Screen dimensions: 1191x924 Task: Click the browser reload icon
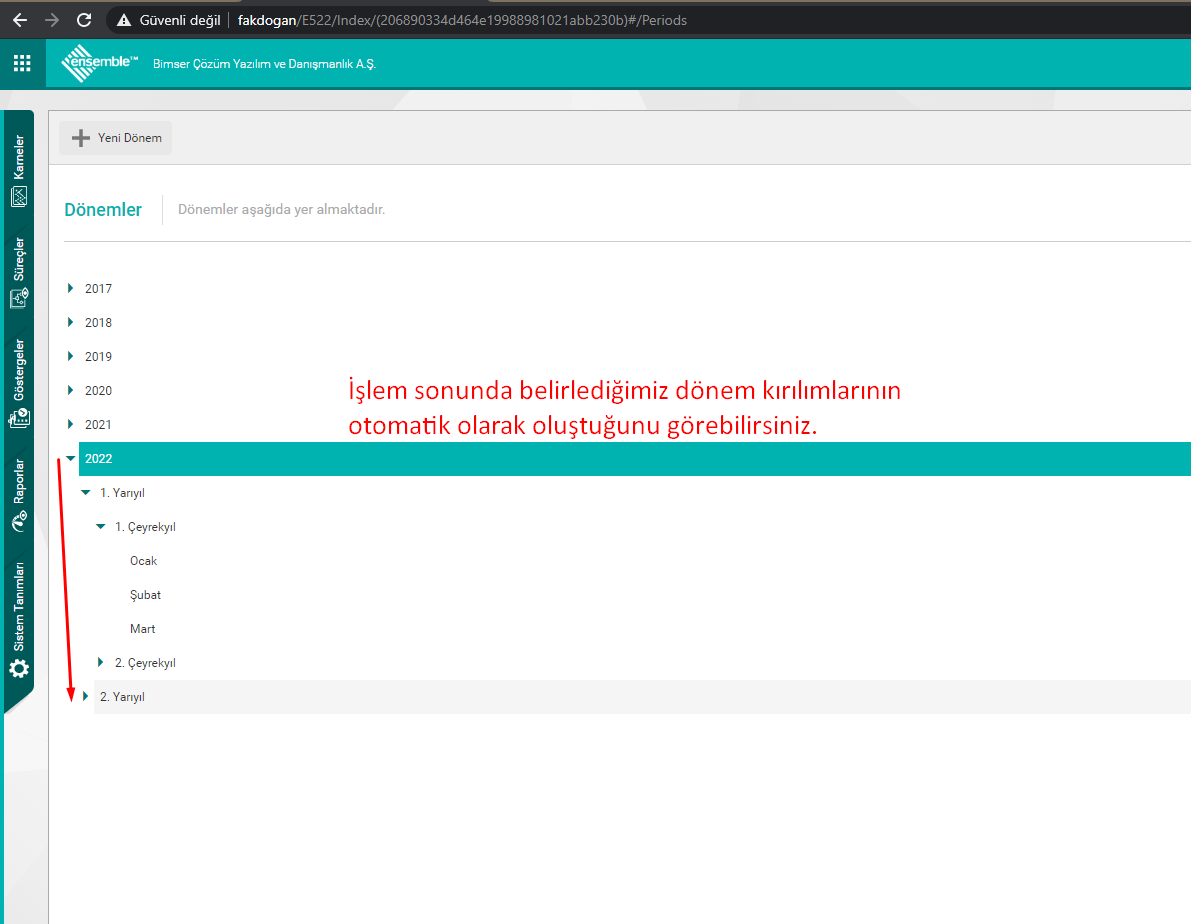tap(84, 20)
